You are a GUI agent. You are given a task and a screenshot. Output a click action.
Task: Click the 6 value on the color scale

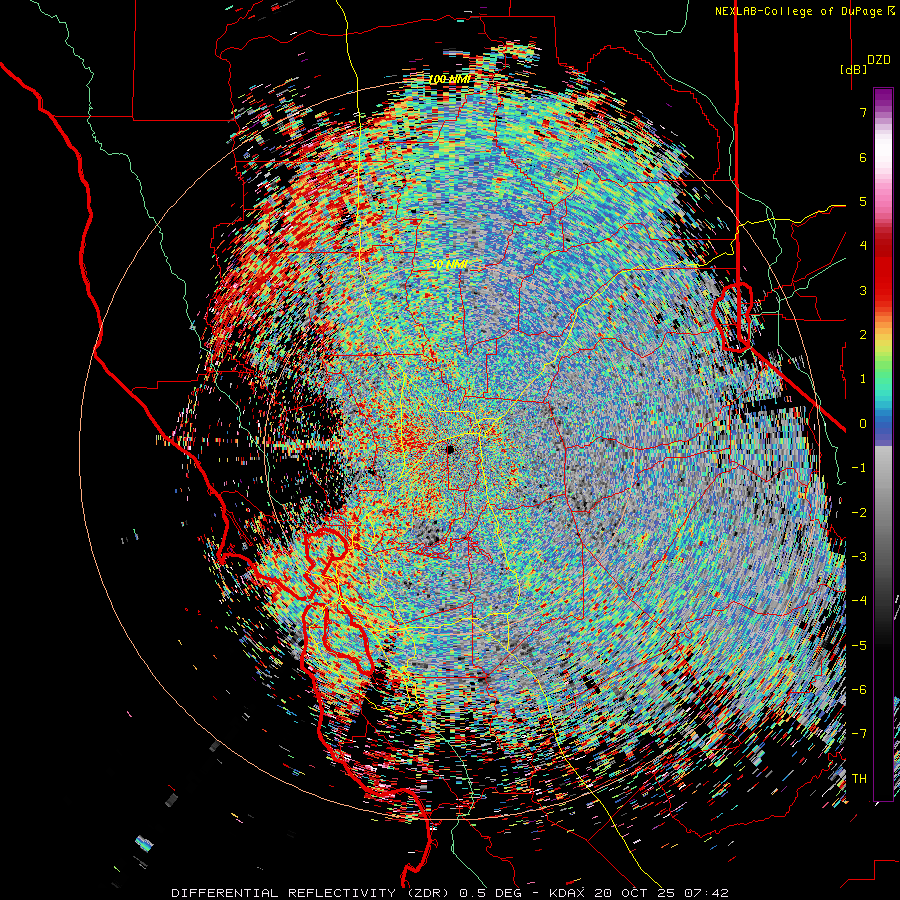coord(863,157)
